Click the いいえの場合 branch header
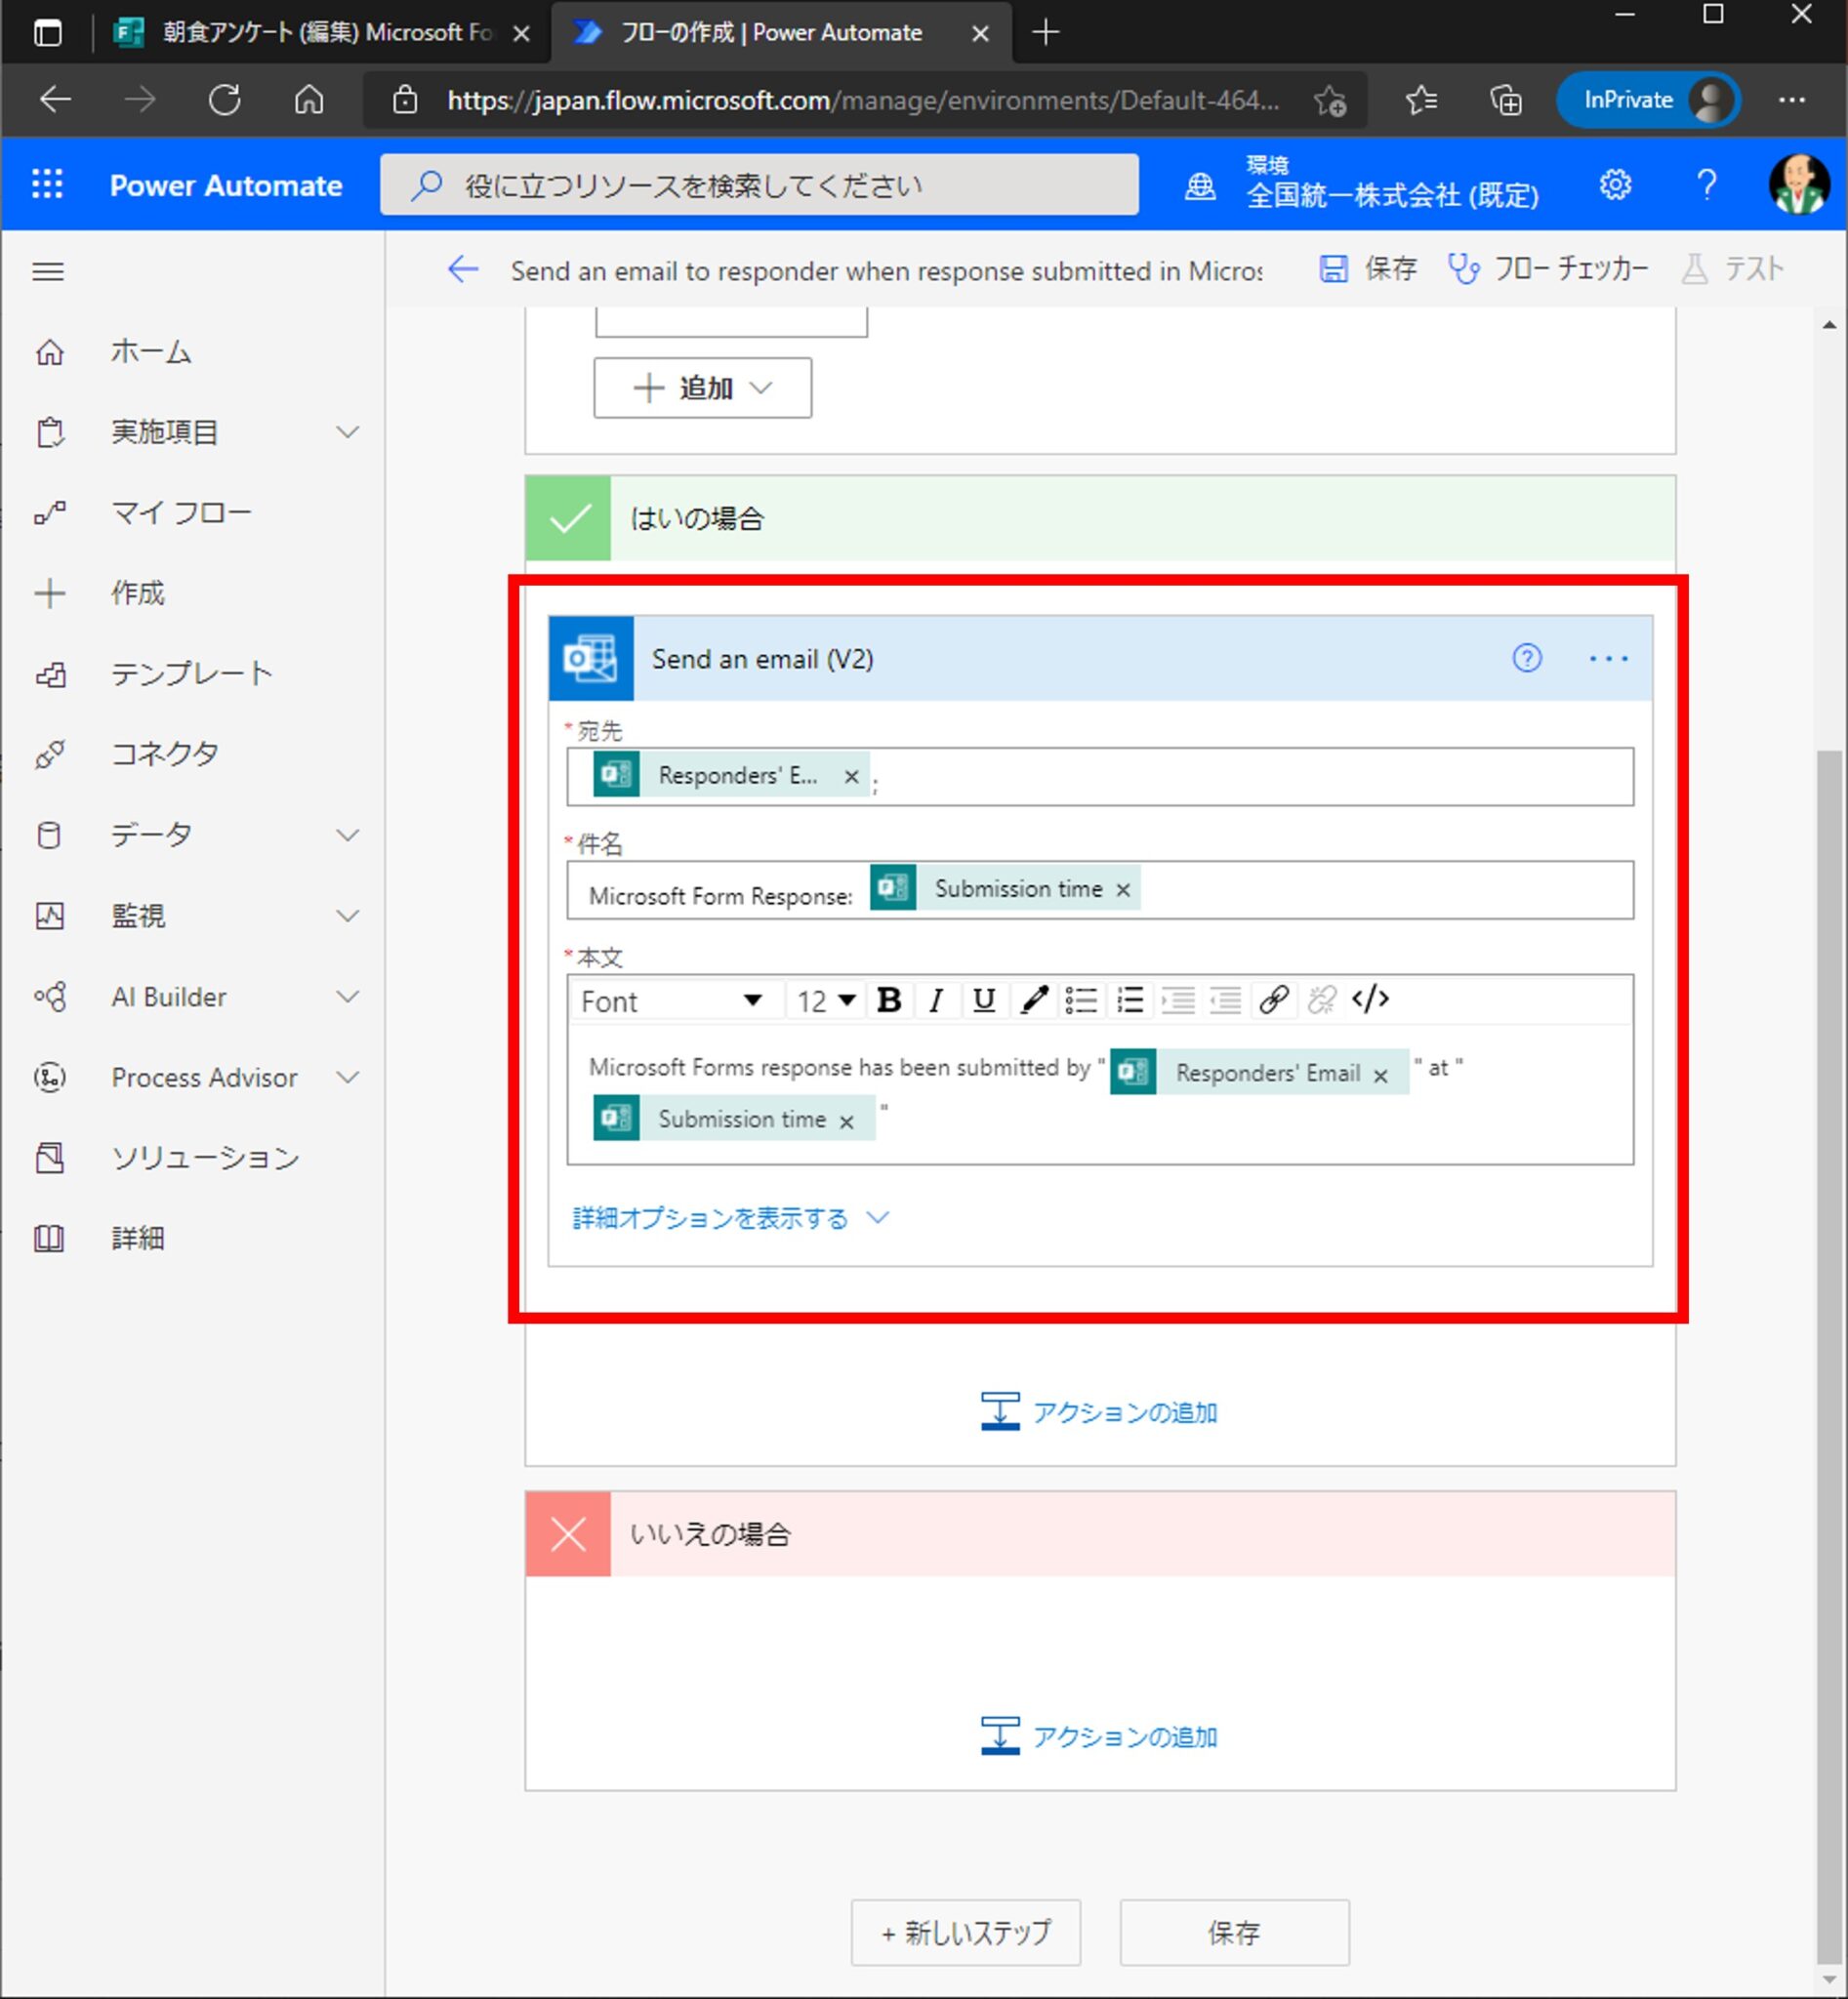This screenshot has height=1999, width=1848. click(1100, 1534)
